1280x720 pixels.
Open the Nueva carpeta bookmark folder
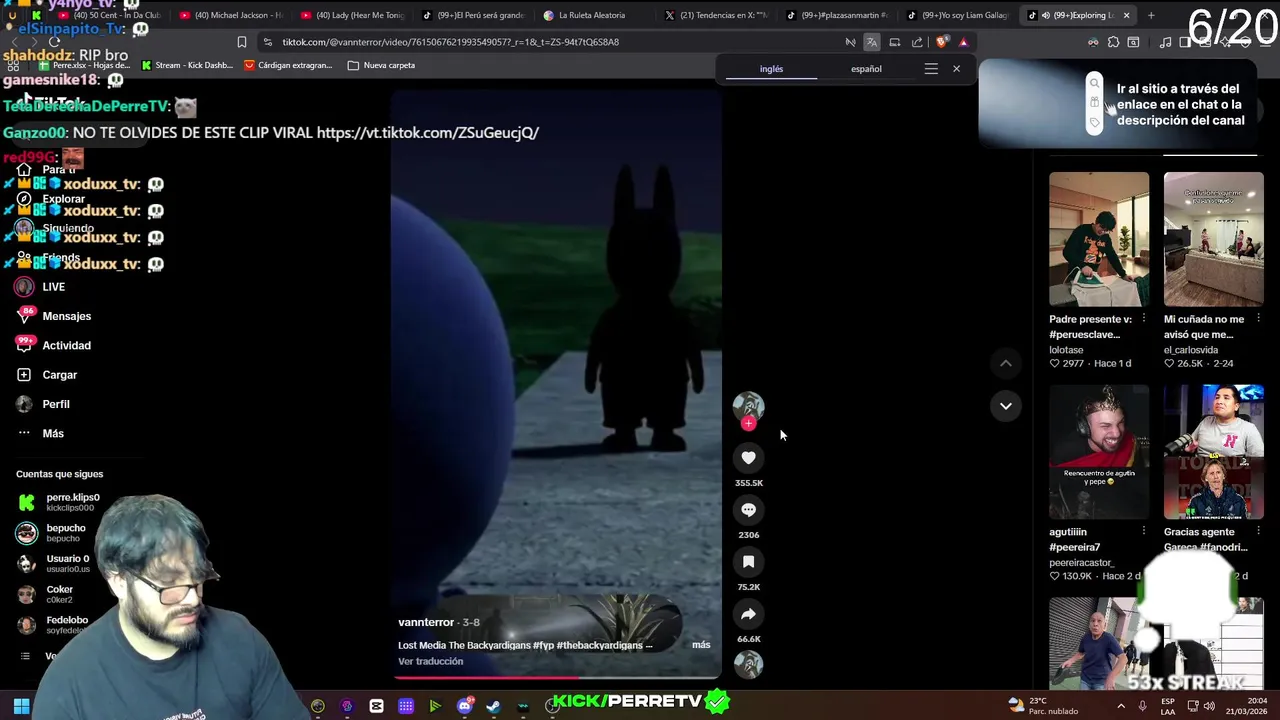(x=381, y=65)
